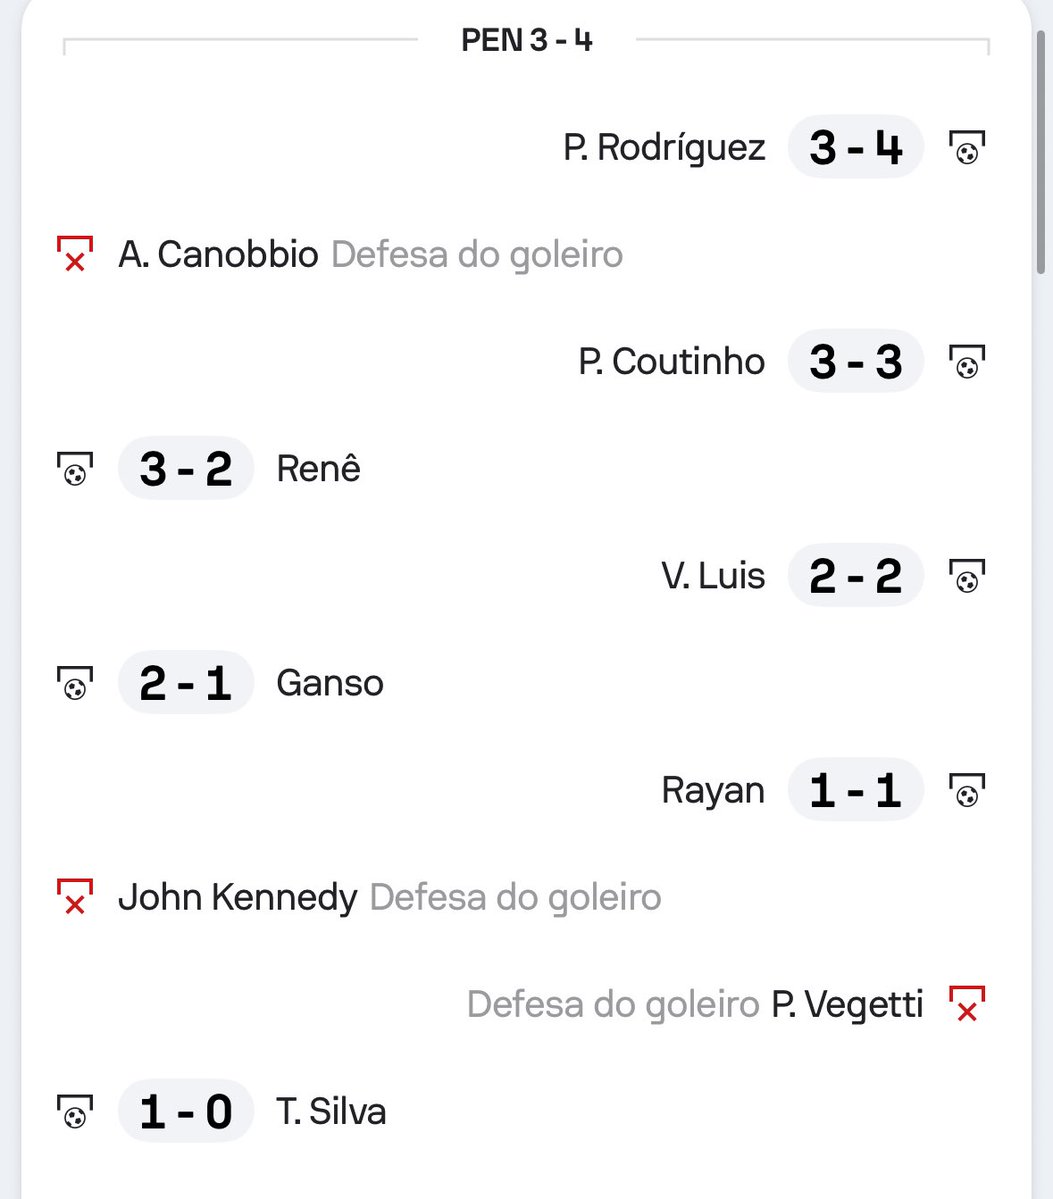
Task: Click the goal icon left of Ganso's score
Action: click(75, 683)
